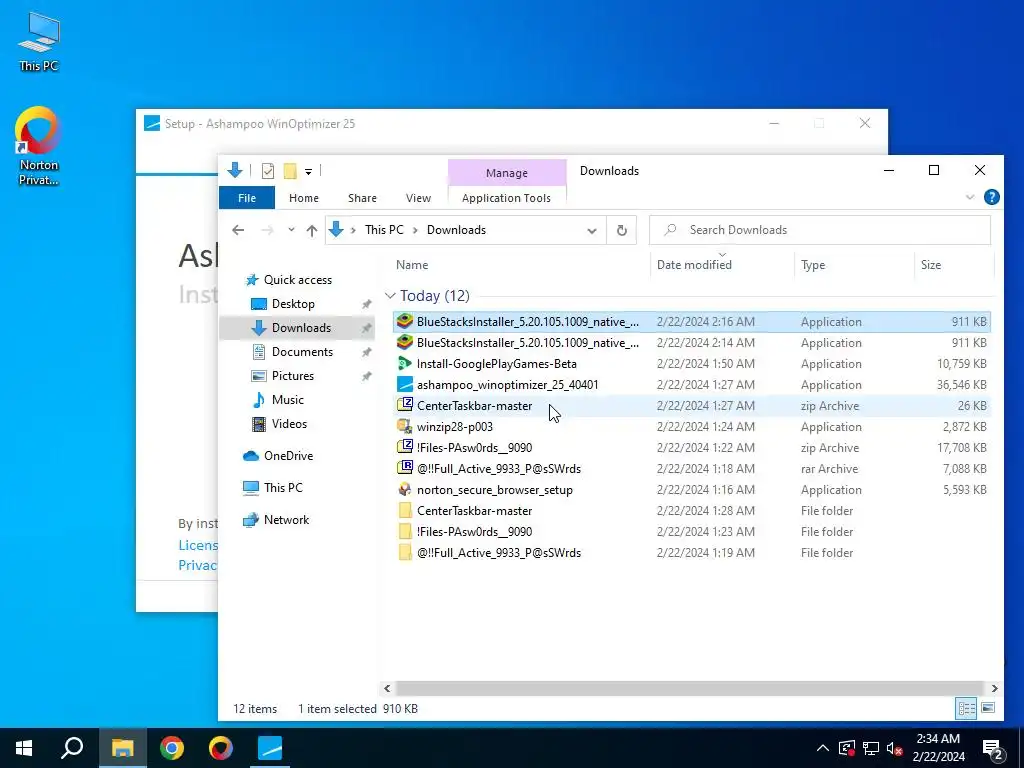Open Explorer help question mark icon
1024x768 pixels.
pyautogui.click(x=991, y=197)
